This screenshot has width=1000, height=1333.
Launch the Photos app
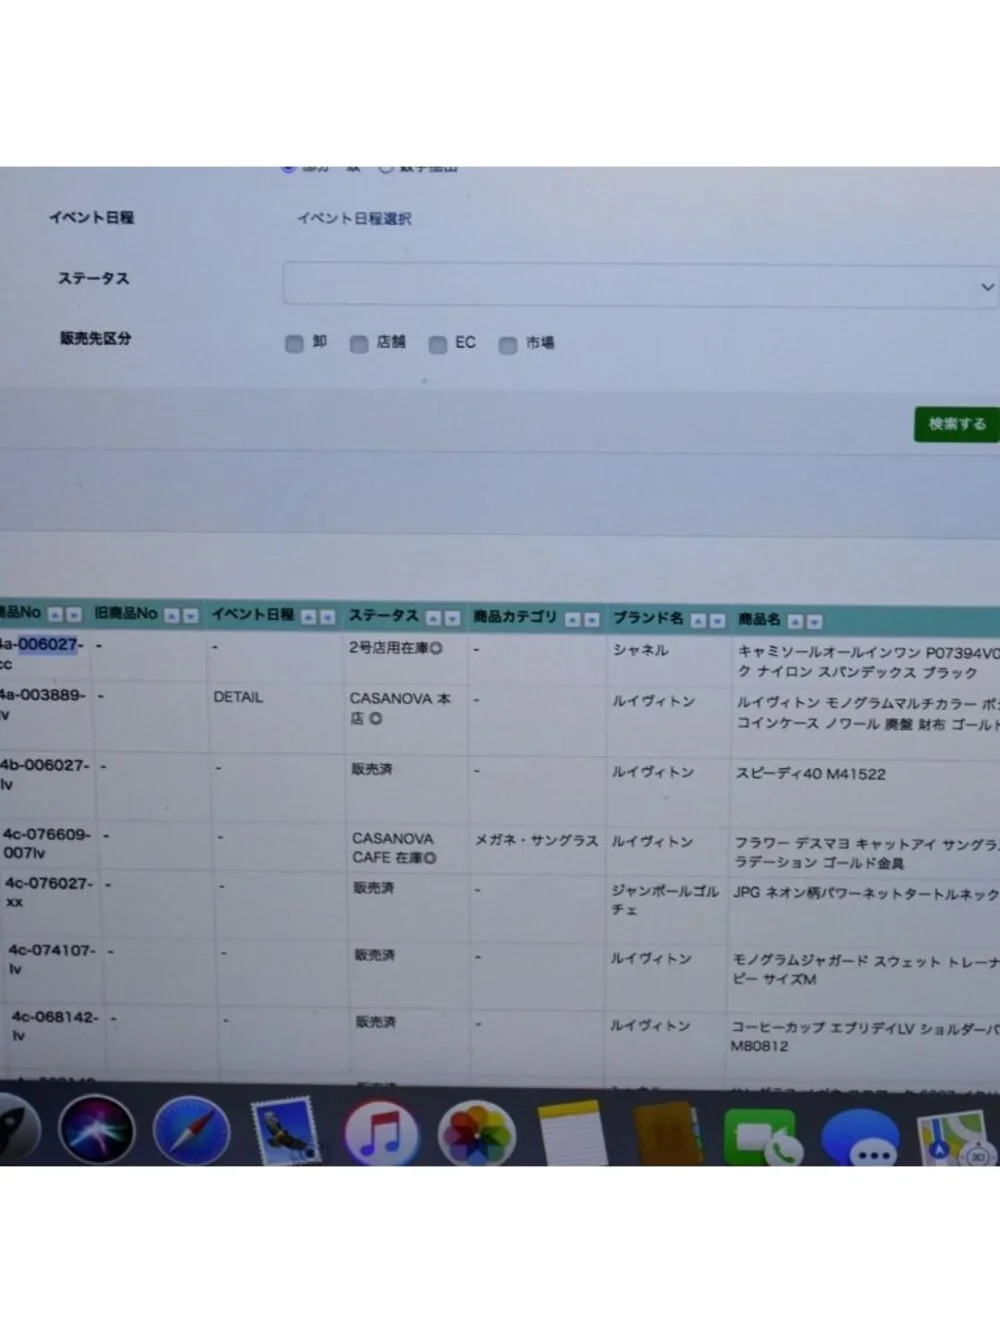(x=477, y=1135)
